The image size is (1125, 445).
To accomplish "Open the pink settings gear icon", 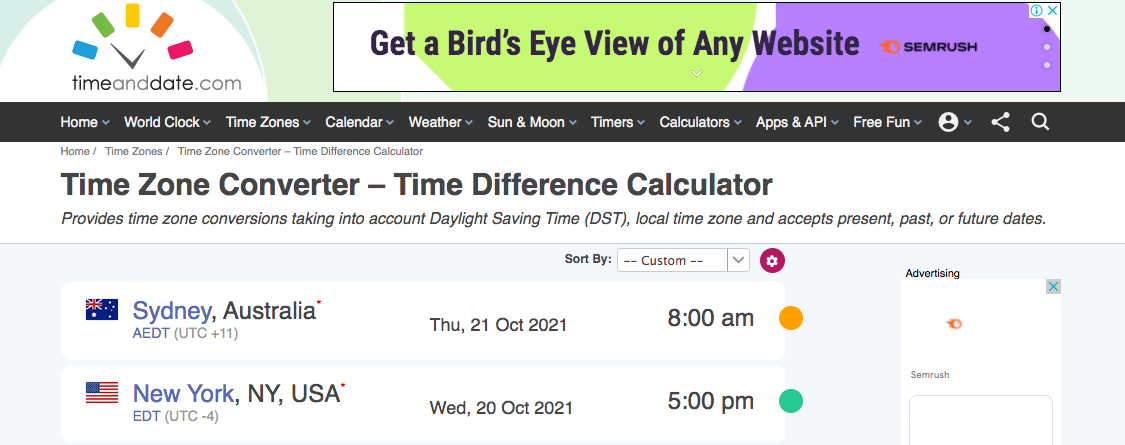I will 772,261.
